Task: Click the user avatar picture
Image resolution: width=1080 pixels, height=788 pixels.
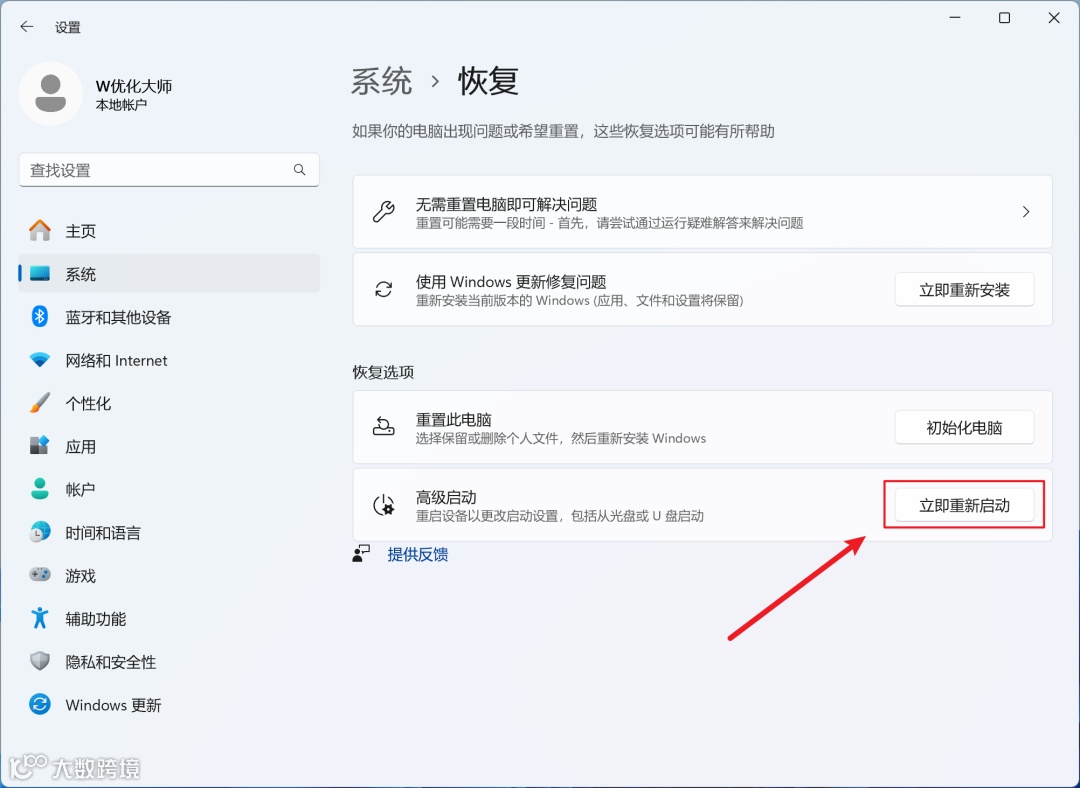Action: click(50, 94)
